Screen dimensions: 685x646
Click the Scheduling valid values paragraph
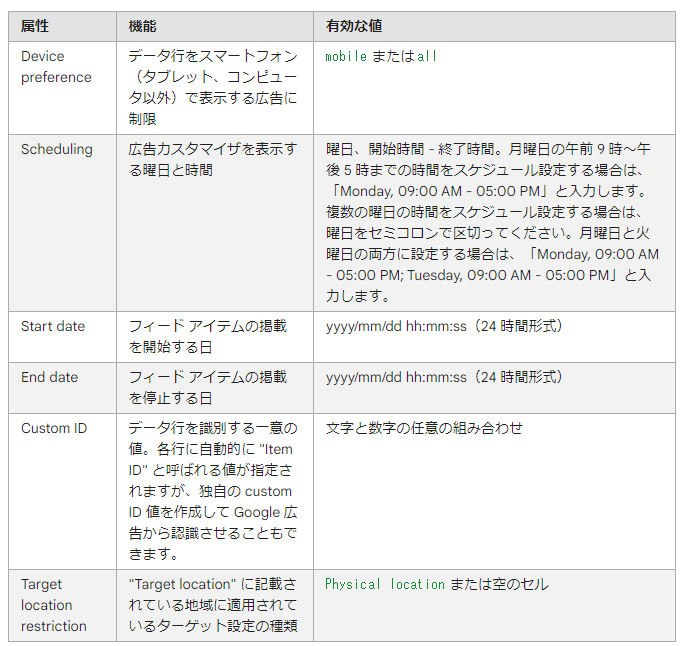(x=492, y=222)
